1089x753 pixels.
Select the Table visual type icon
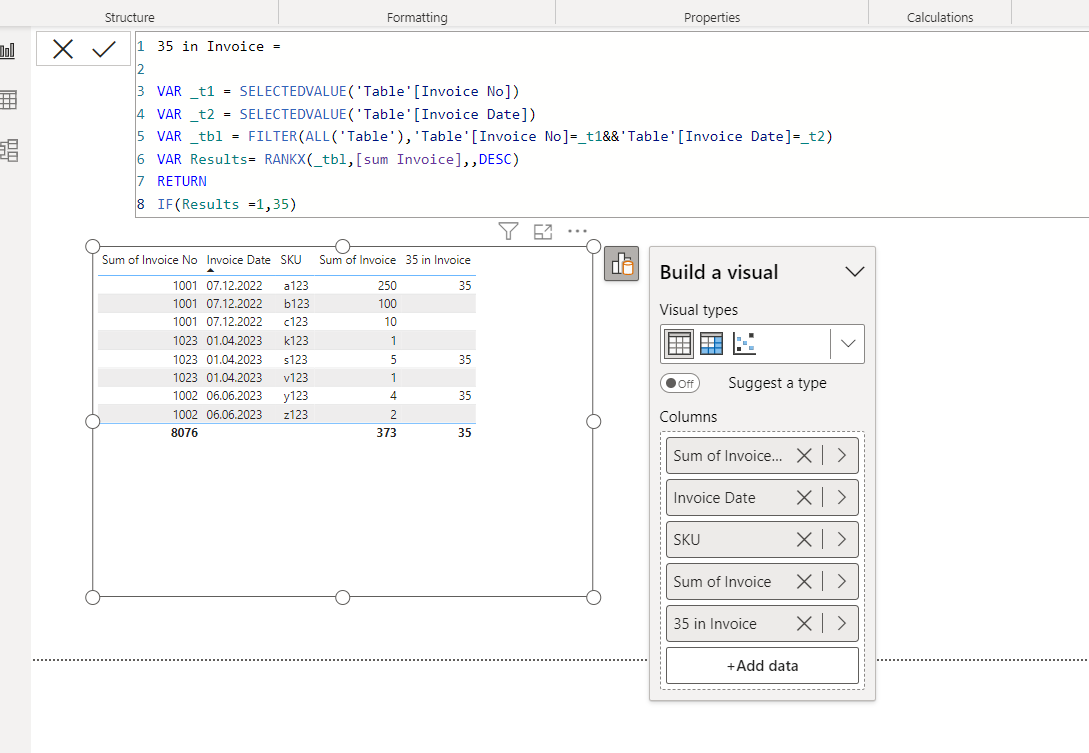pos(679,343)
